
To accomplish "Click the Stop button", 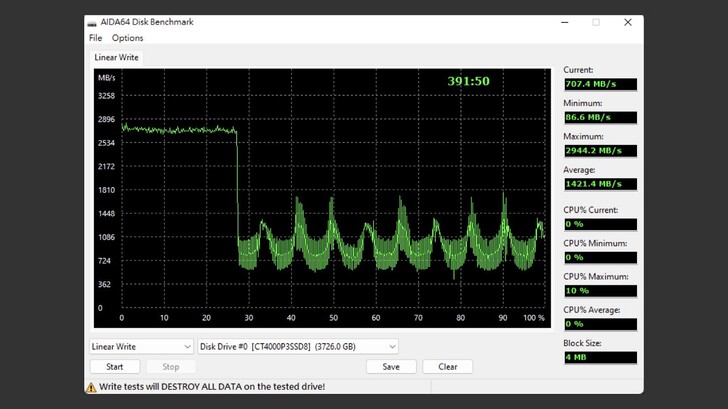I will [x=171, y=367].
